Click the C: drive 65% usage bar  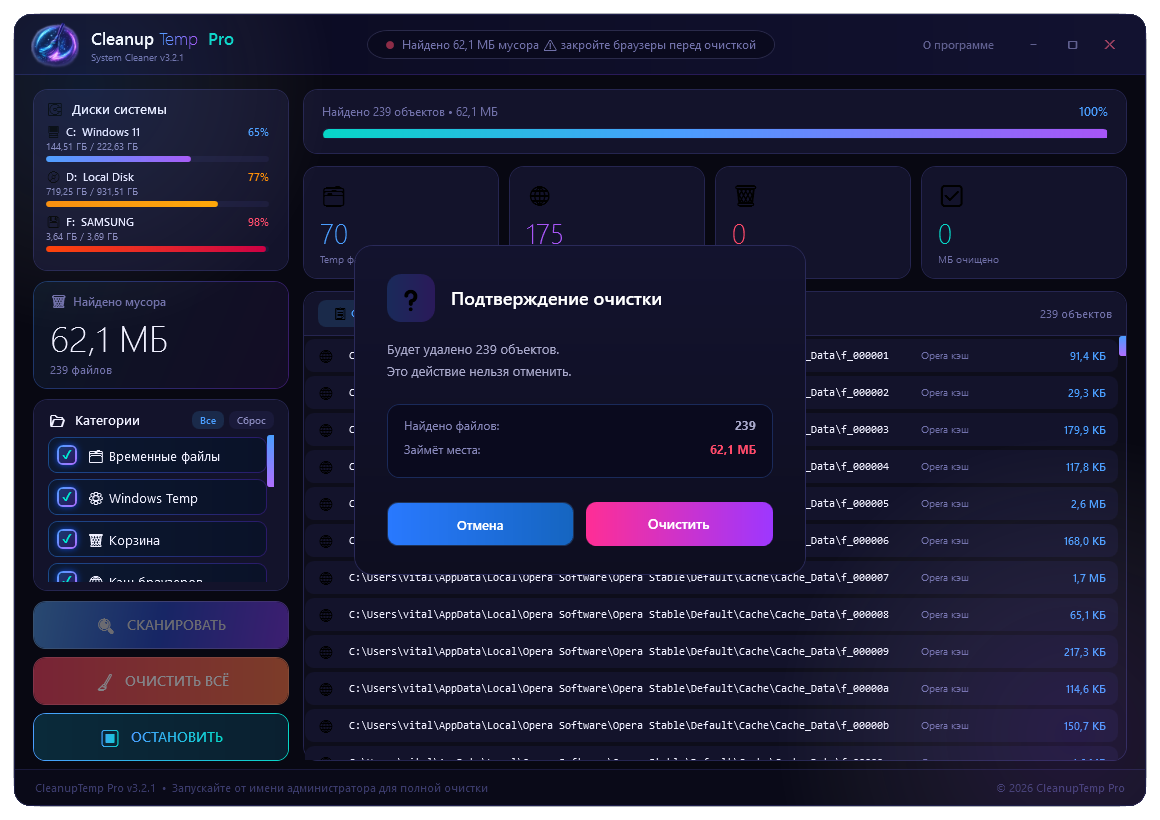tap(157, 159)
